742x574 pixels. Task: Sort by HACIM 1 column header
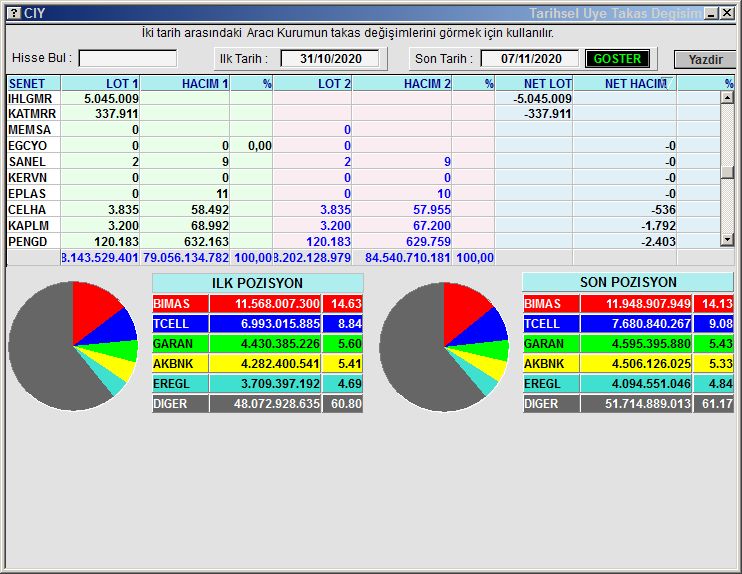tap(185, 84)
